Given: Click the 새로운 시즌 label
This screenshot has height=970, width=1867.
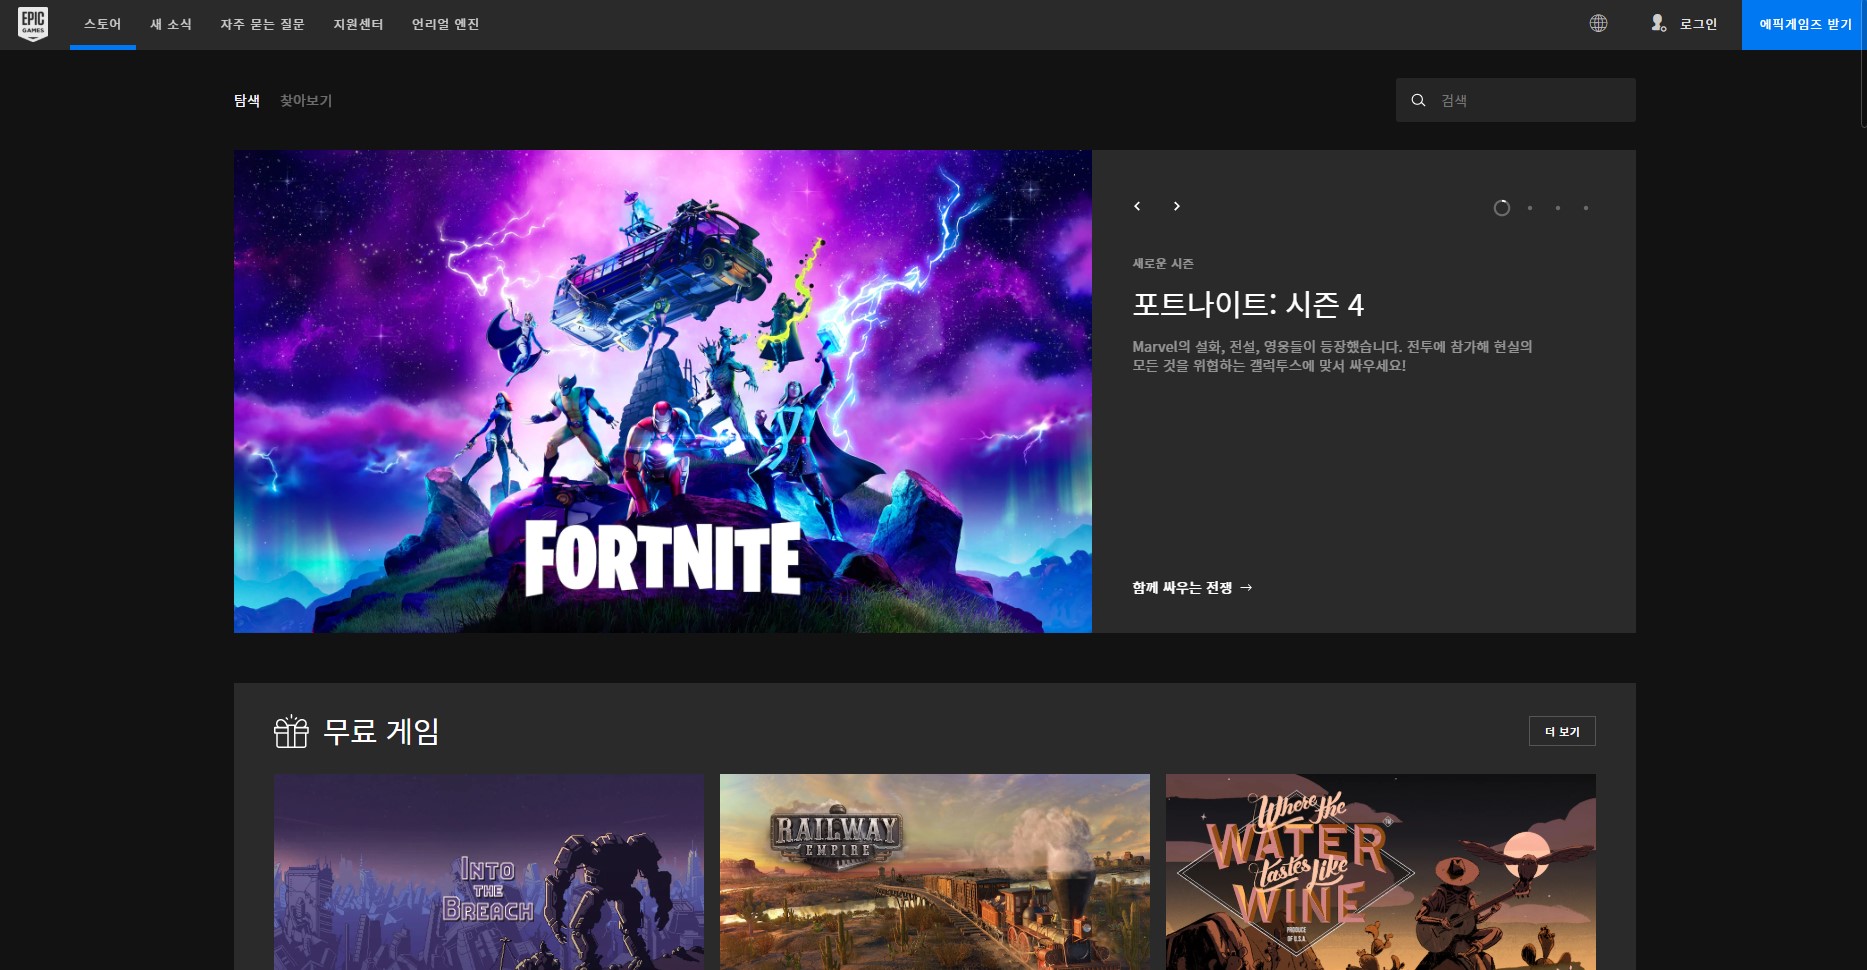Looking at the screenshot, I should [1163, 263].
